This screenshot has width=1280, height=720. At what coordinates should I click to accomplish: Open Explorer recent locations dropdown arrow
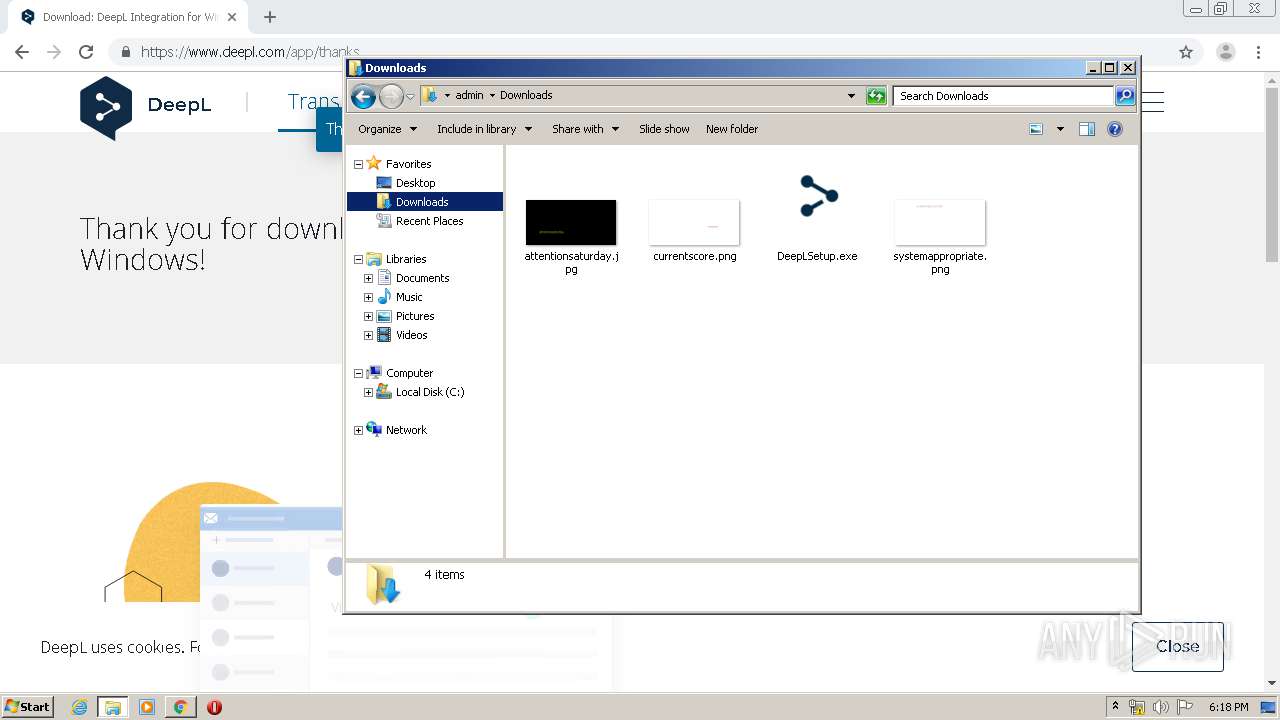click(410, 96)
